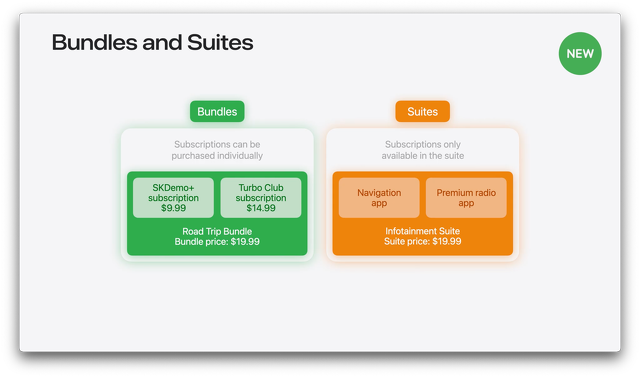Screen dimensions: 640x377
Task: Select the orange Suites label
Action: [422, 111]
